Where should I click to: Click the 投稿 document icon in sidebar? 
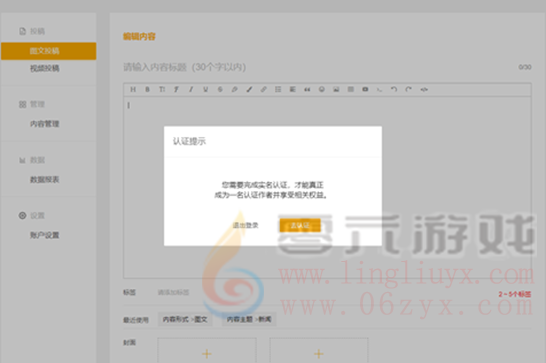click(23, 31)
